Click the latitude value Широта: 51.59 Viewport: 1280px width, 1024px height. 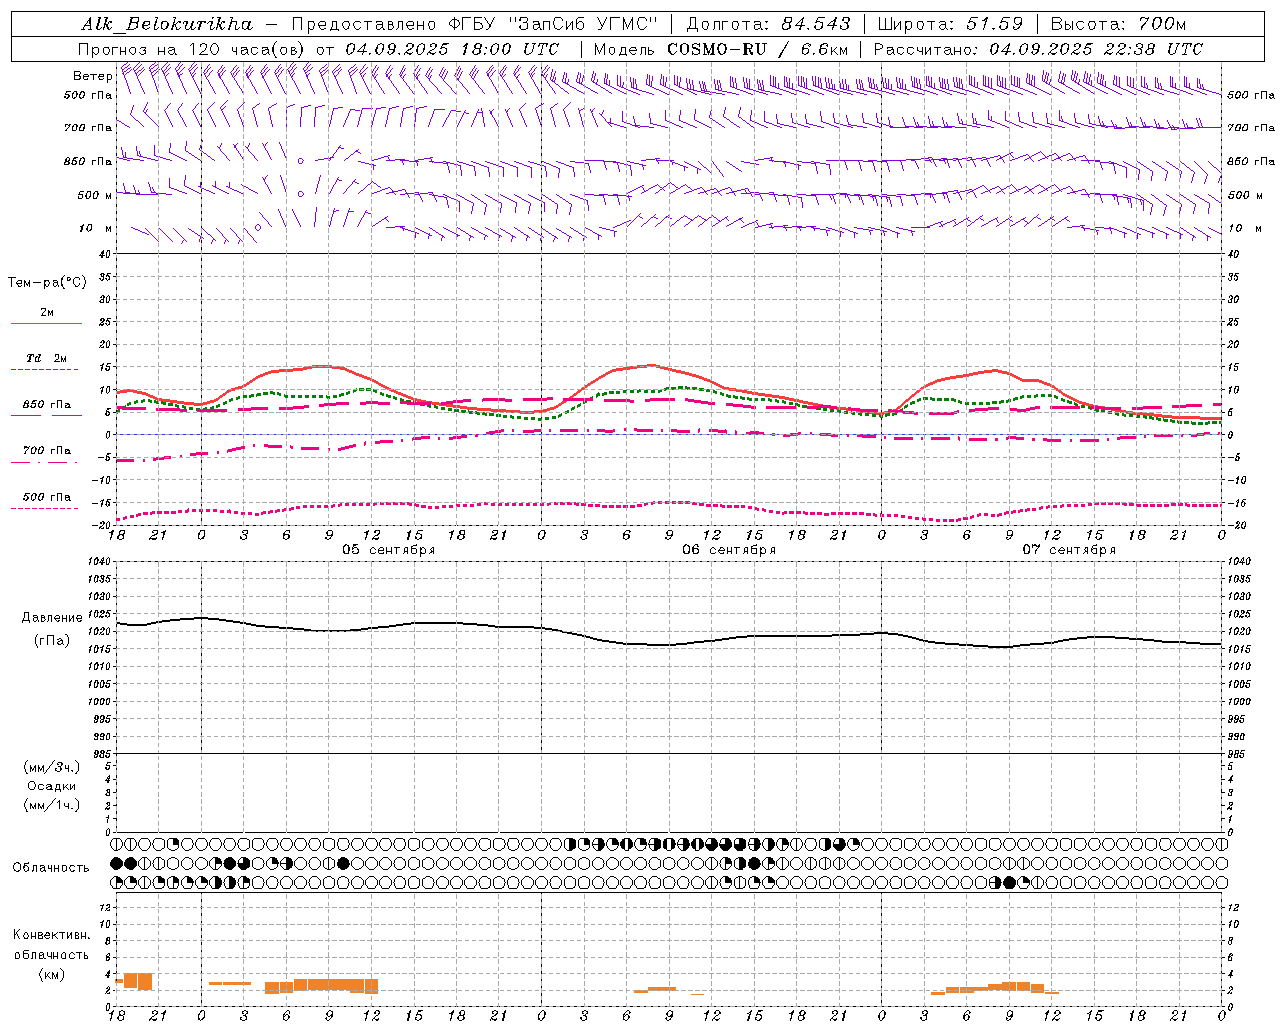pos(950,24)
